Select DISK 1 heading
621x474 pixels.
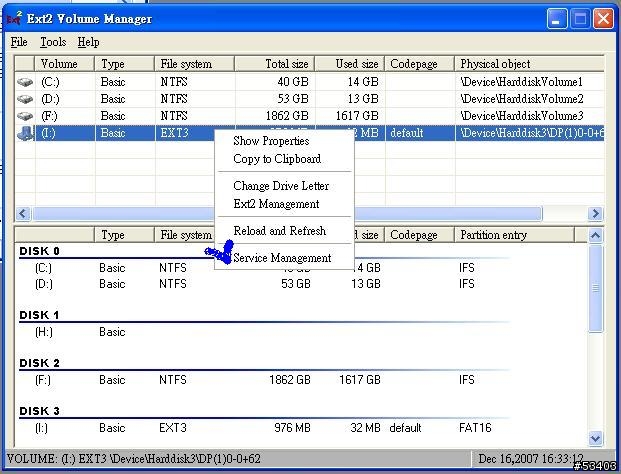point(39,315)
